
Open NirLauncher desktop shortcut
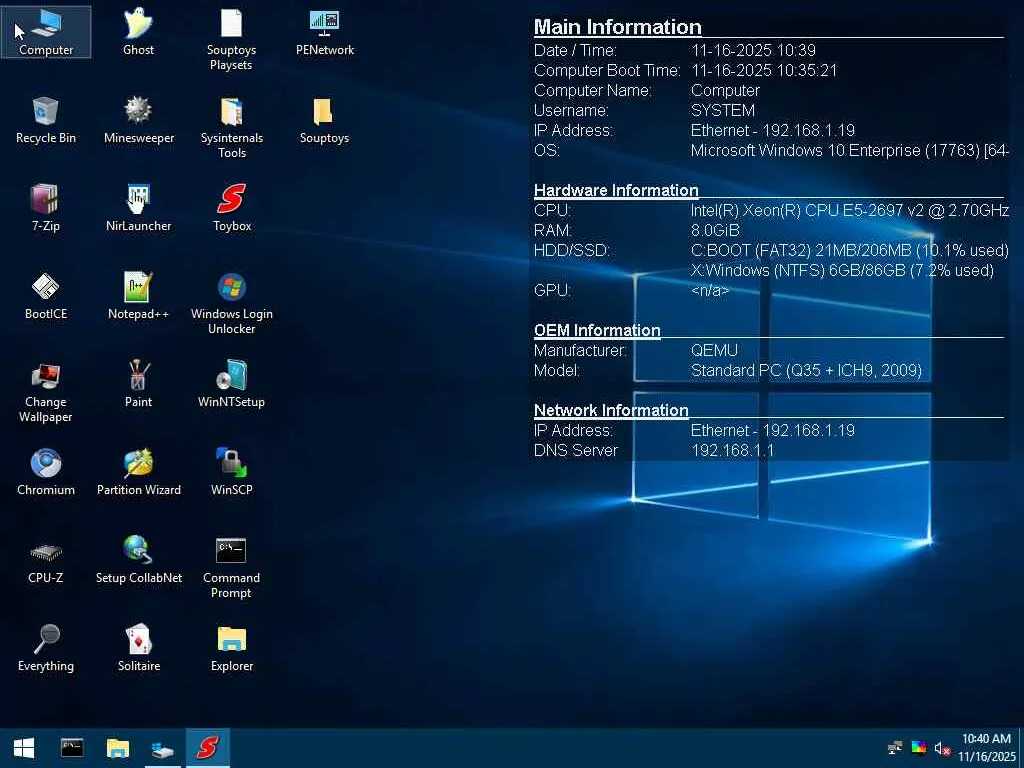point(138,209)
